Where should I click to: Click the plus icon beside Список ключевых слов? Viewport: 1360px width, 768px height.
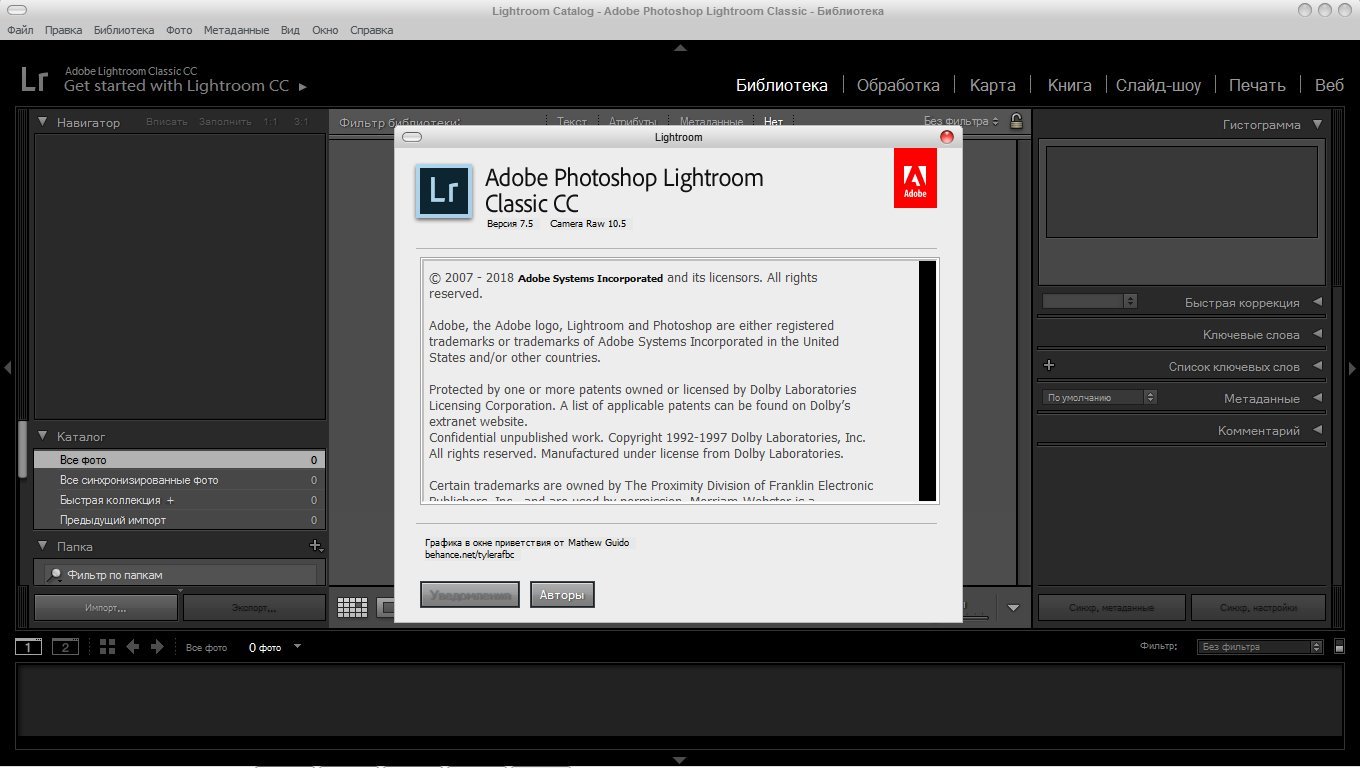pyautogui.click(x=1049, y=366)
